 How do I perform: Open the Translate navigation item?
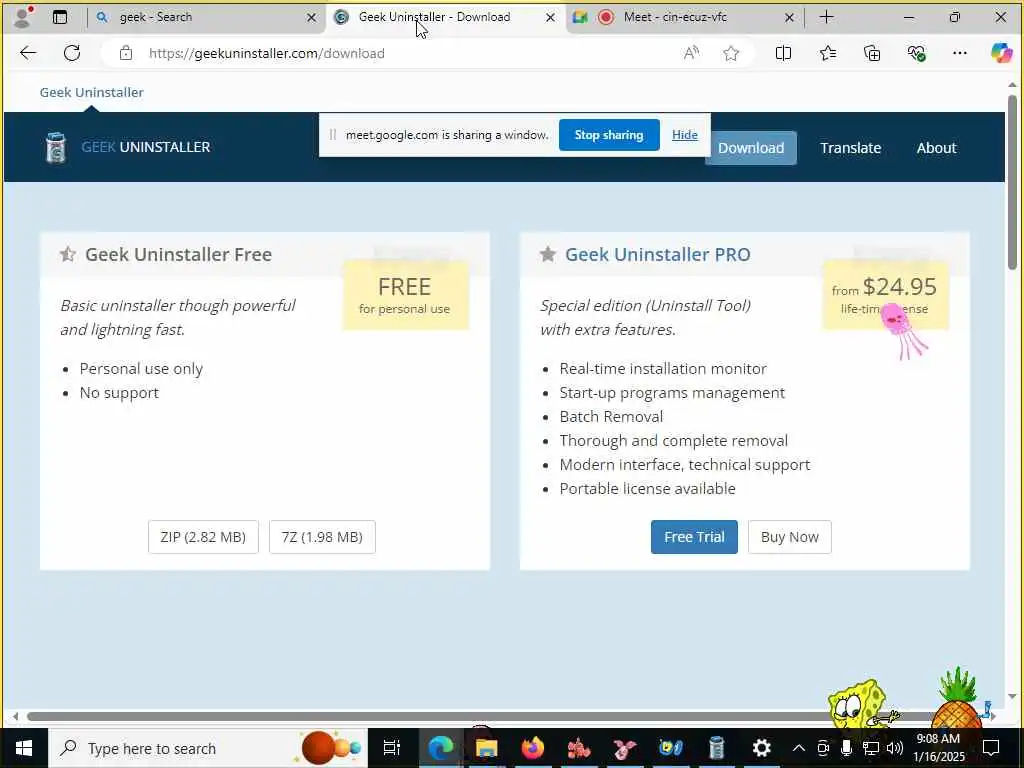coord(850,148)
